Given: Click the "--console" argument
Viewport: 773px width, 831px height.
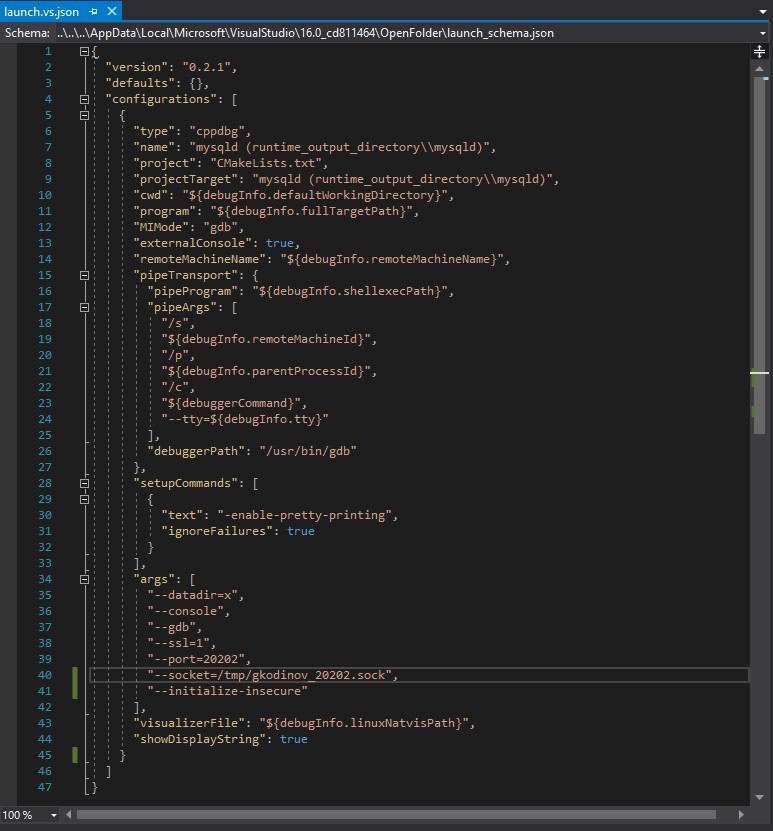Looking at the screenshot, I should click(x=185, y=611).
